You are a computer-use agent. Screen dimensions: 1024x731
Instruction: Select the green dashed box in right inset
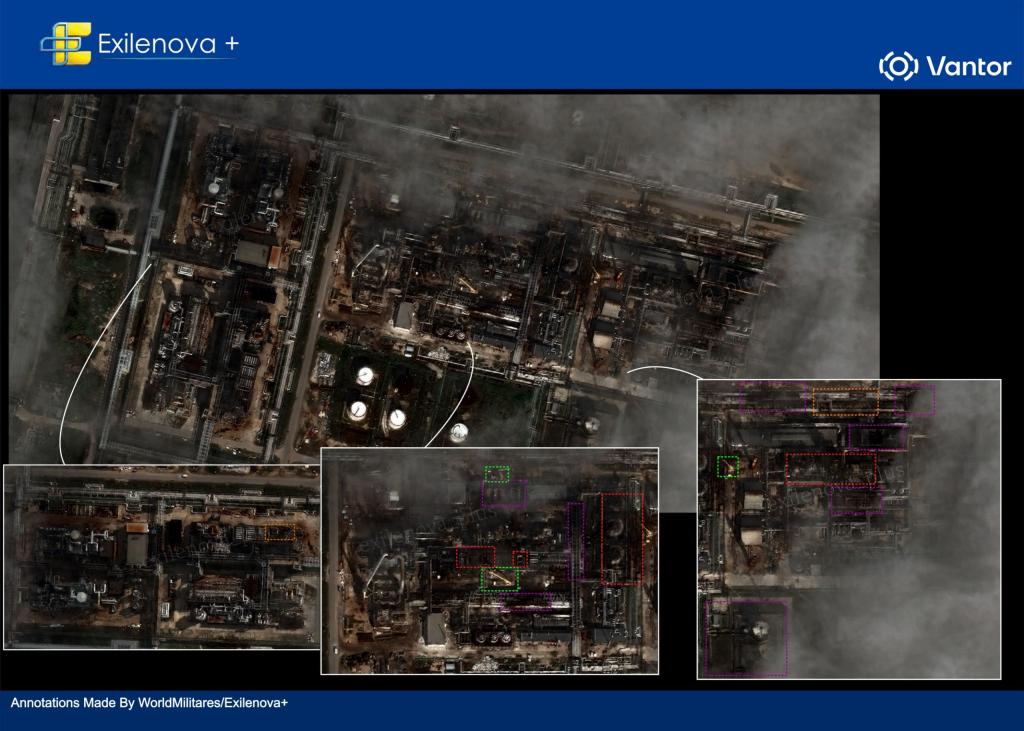click(x=728, y=466)
